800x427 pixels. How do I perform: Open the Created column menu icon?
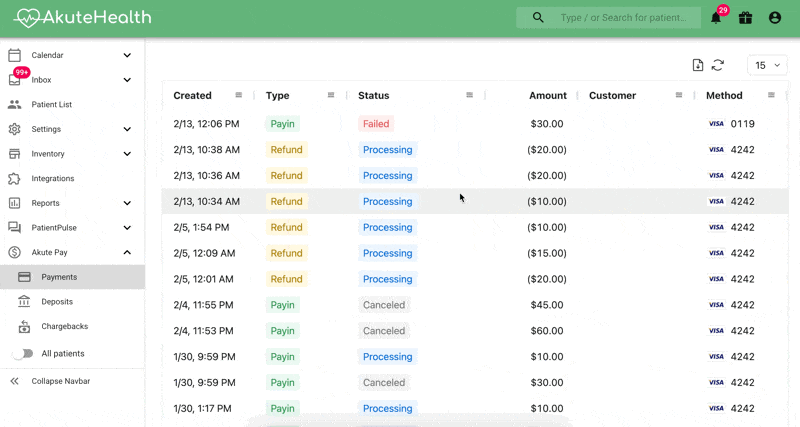[x=238, y=95]
